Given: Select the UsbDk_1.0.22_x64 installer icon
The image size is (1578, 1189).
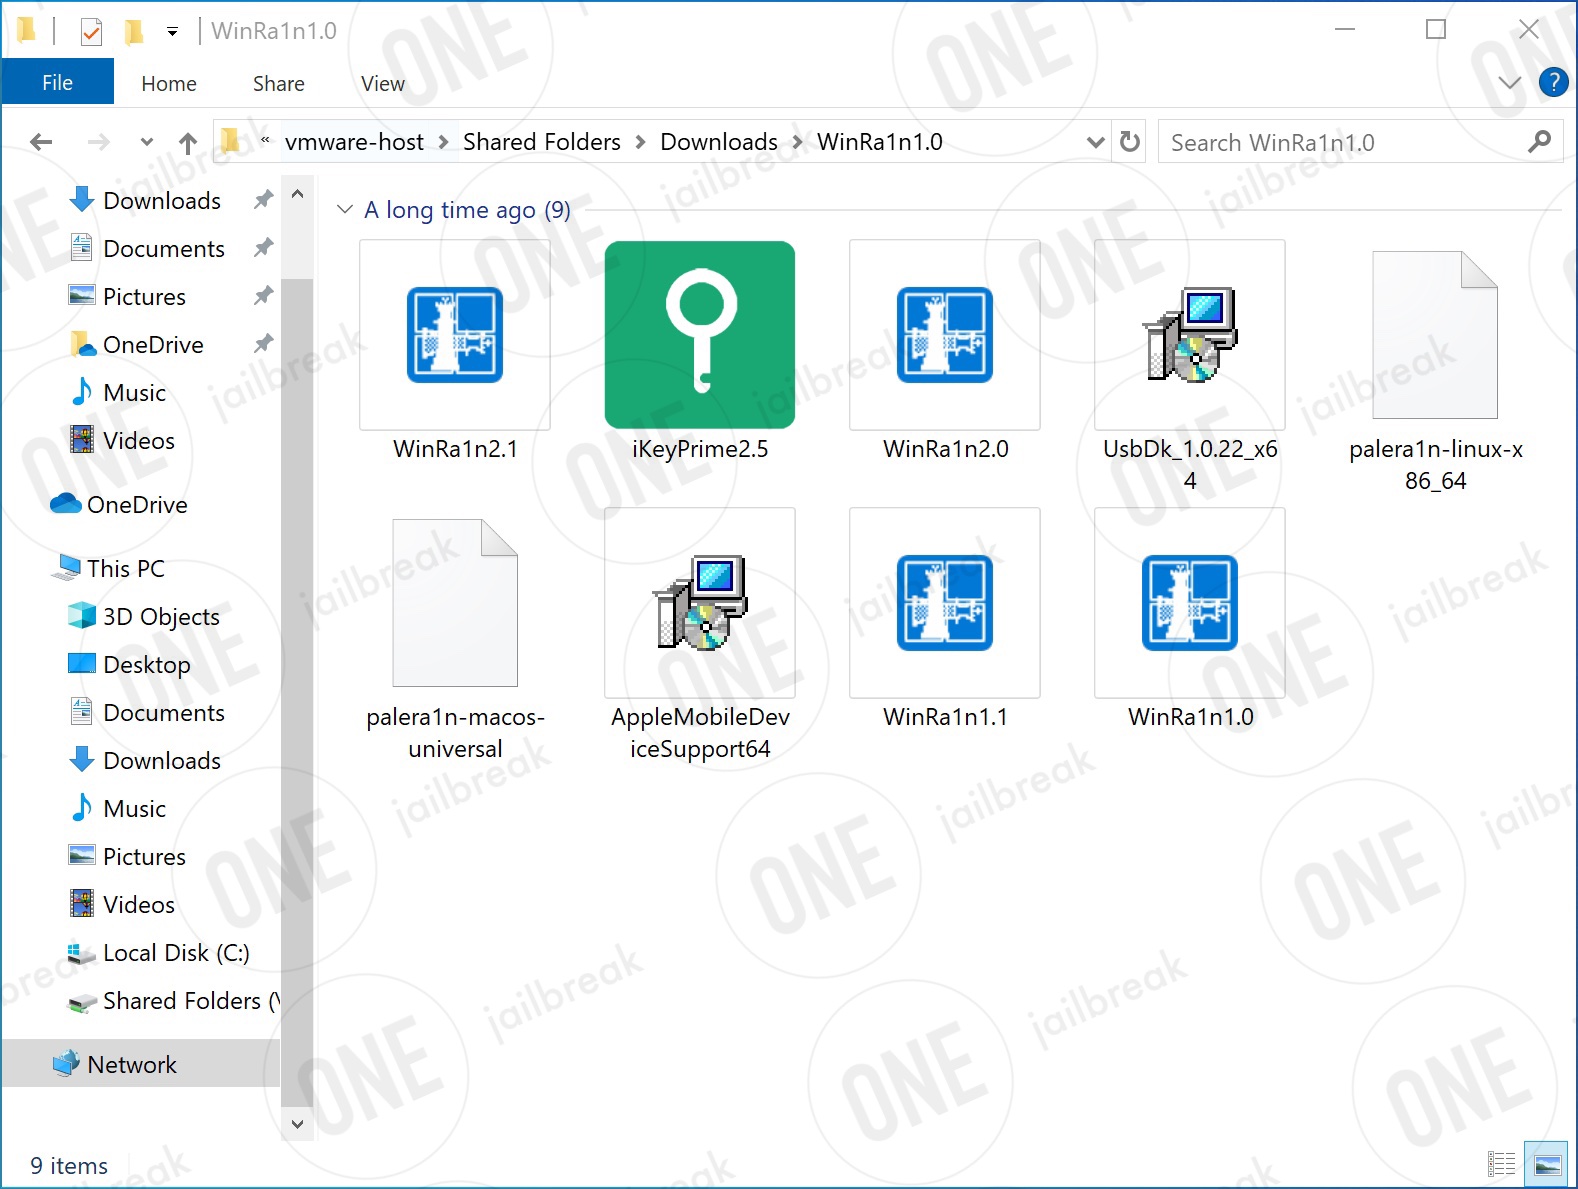Looking at the screenshot, I should (x=1190, y=335).
